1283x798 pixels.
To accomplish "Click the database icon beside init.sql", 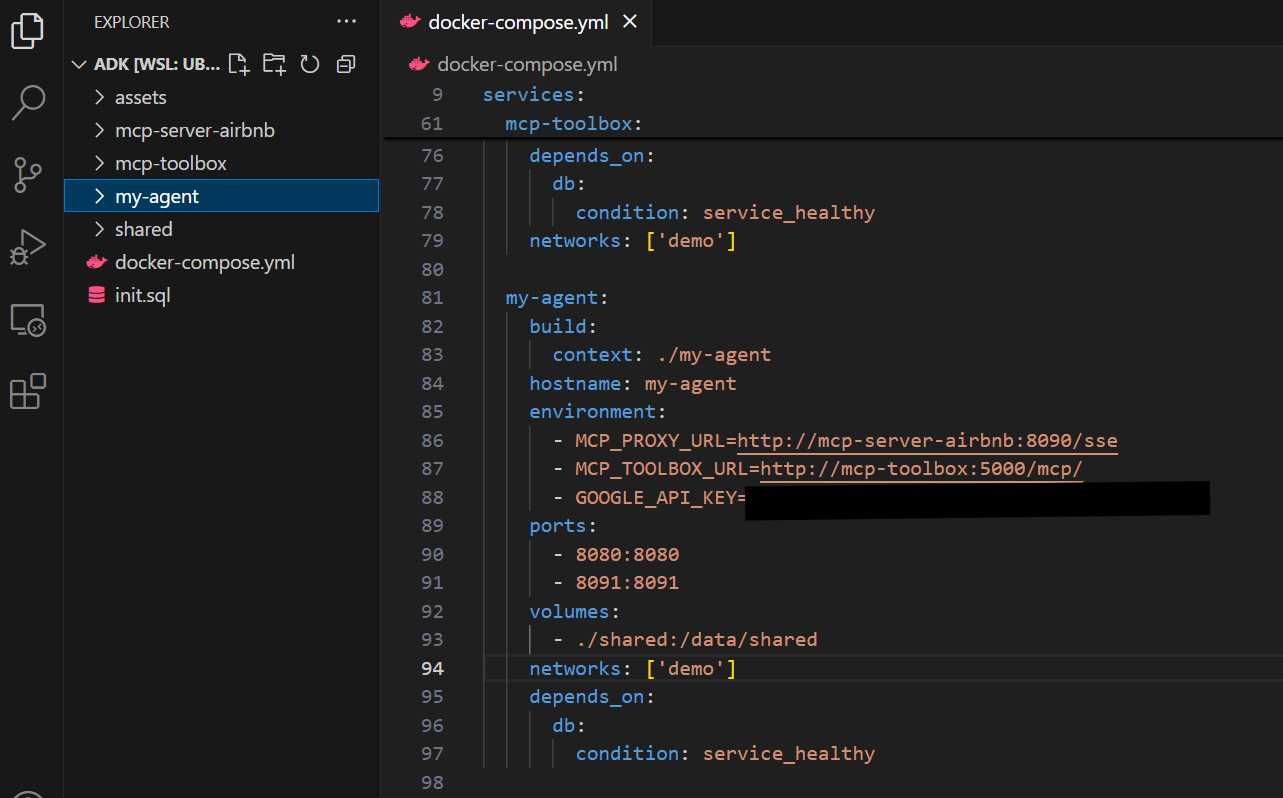I will [96, 295].
